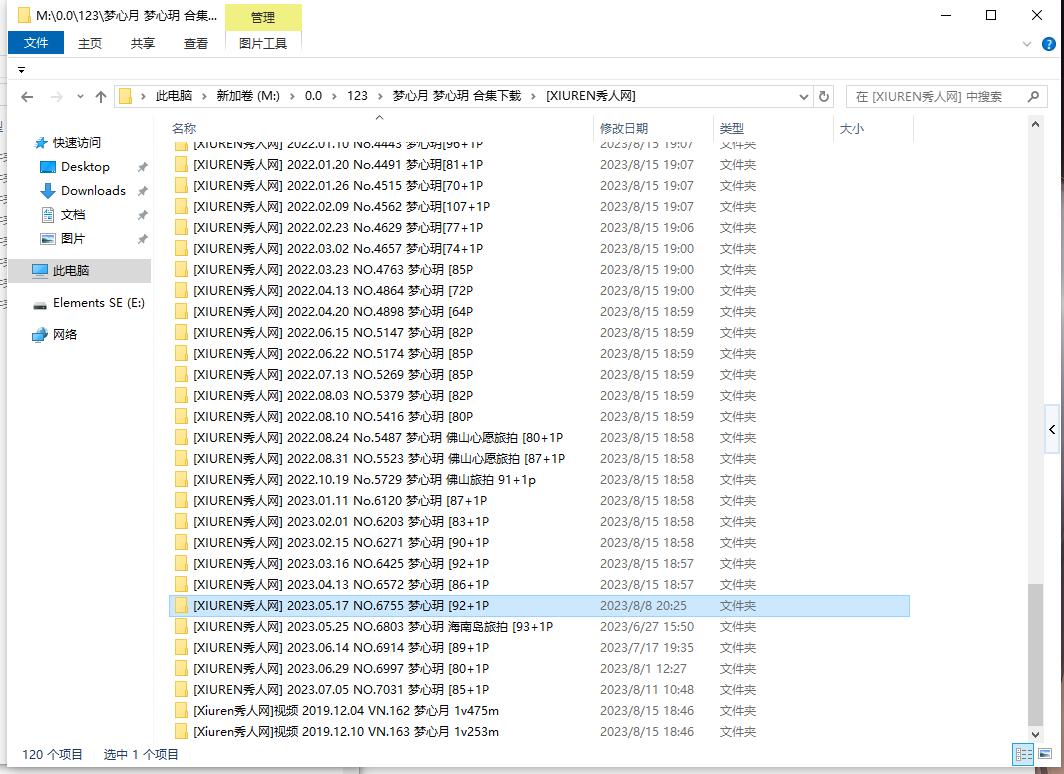
Task: Open Downloads in Quick access
Action: pyautogui.click(x=93, y=191)
